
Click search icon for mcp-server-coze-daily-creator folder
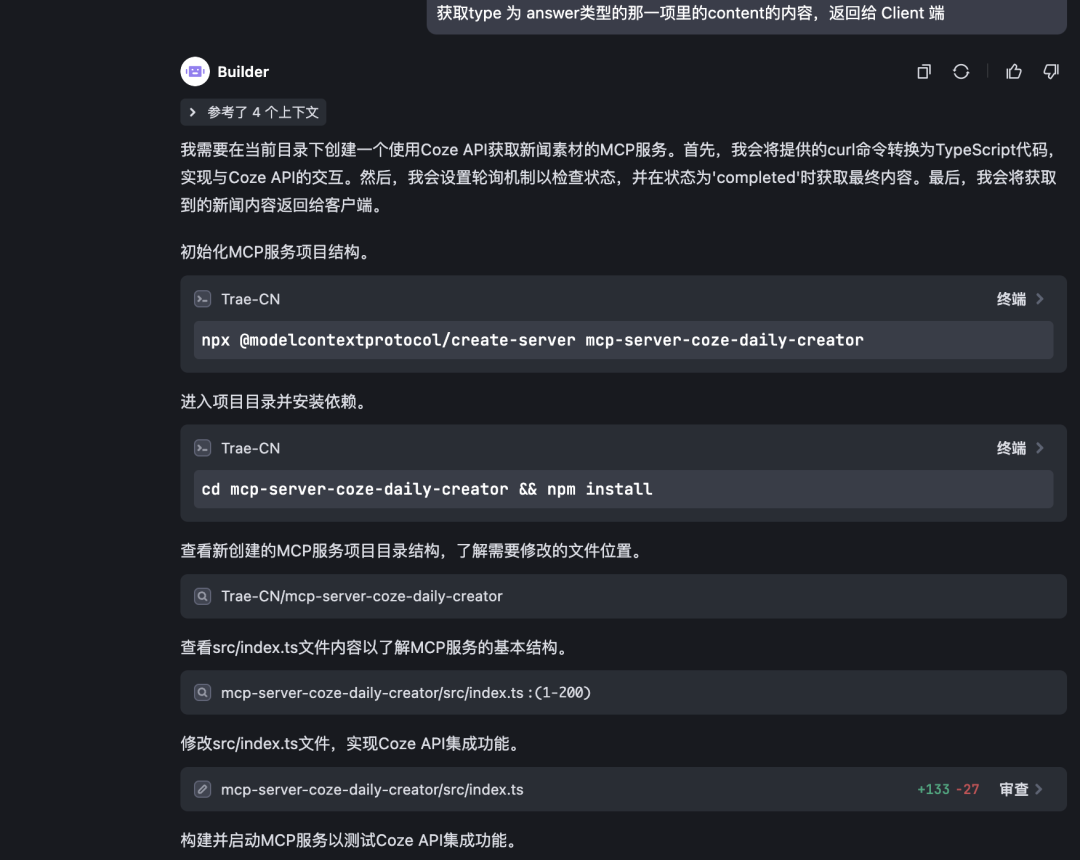pos(202,596)
